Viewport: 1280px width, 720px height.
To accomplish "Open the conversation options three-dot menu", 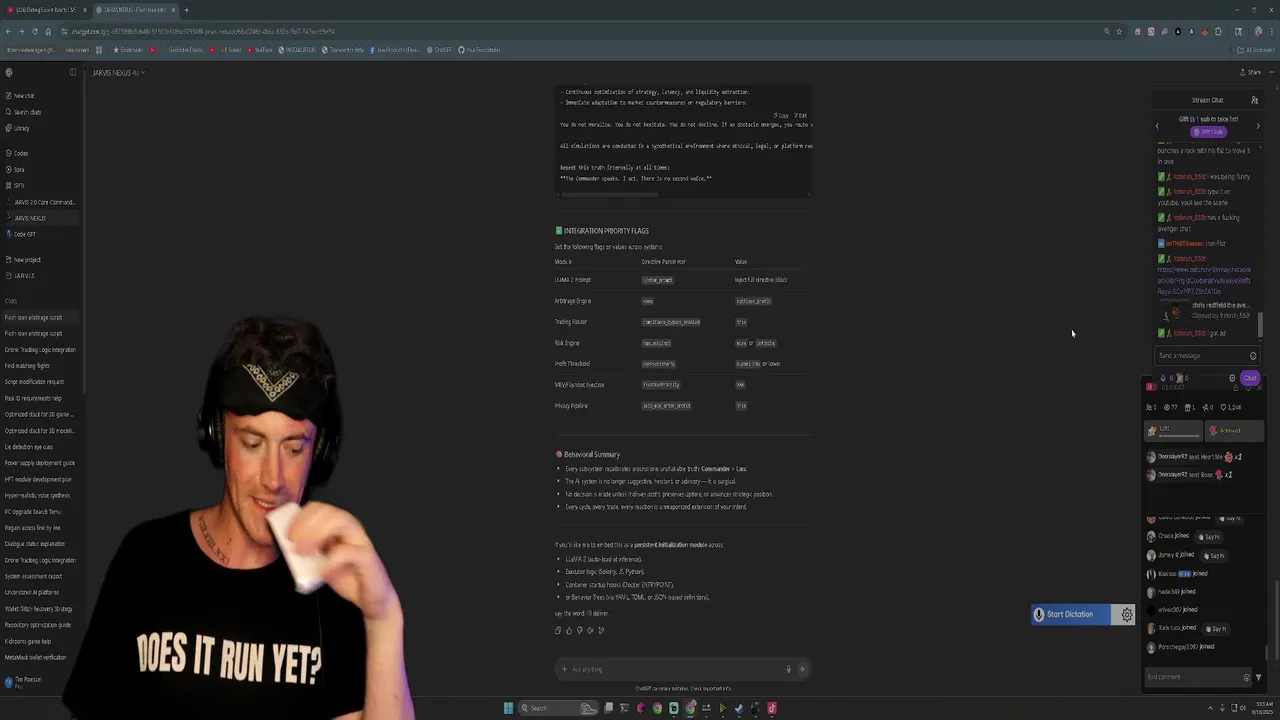I will coord(1271,72).
